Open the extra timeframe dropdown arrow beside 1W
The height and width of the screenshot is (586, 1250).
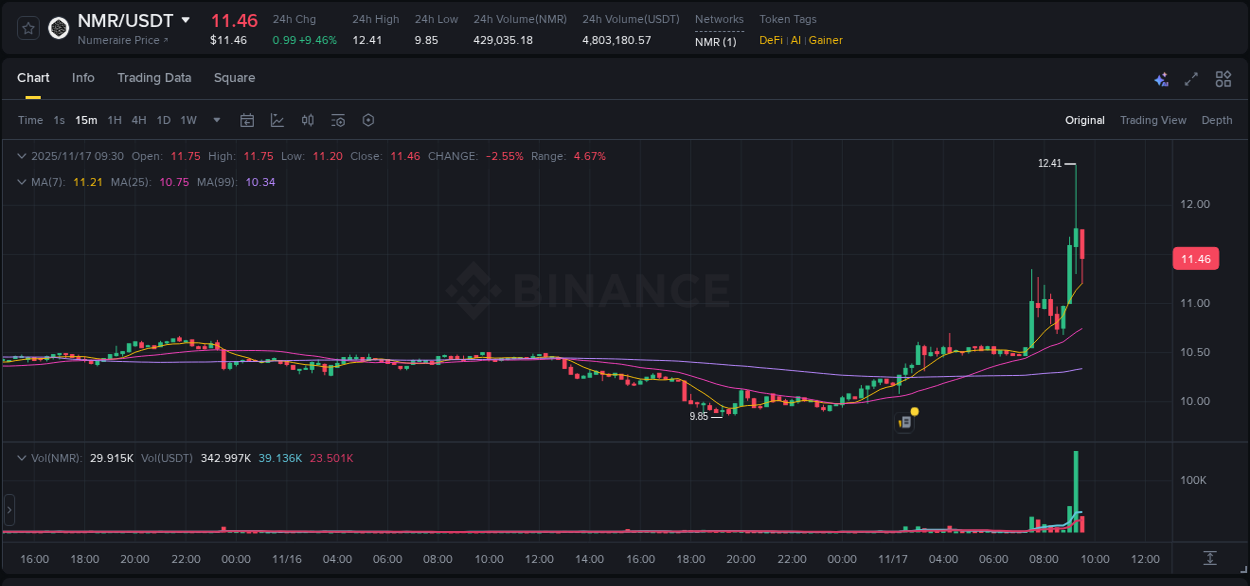(x=214, y=120)
